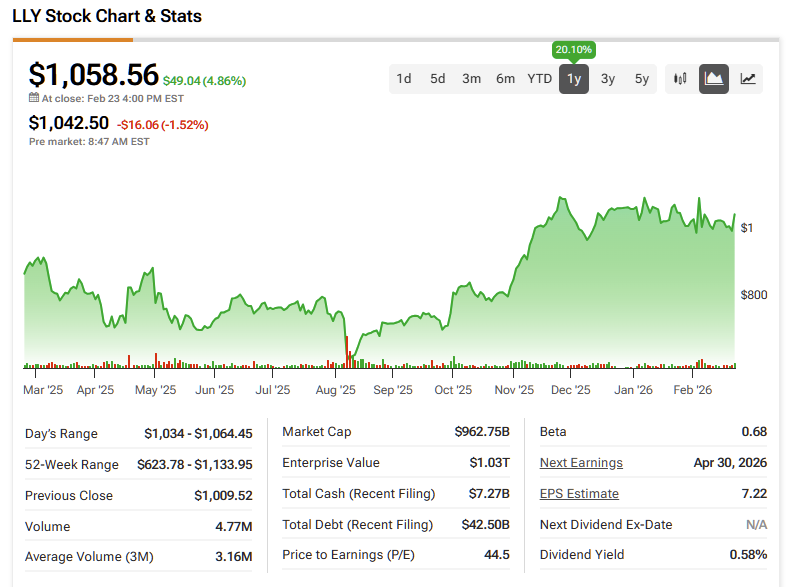Click the Mar '25 axis label
This screenshot has height=587, width=789.
tap(43, 390)
